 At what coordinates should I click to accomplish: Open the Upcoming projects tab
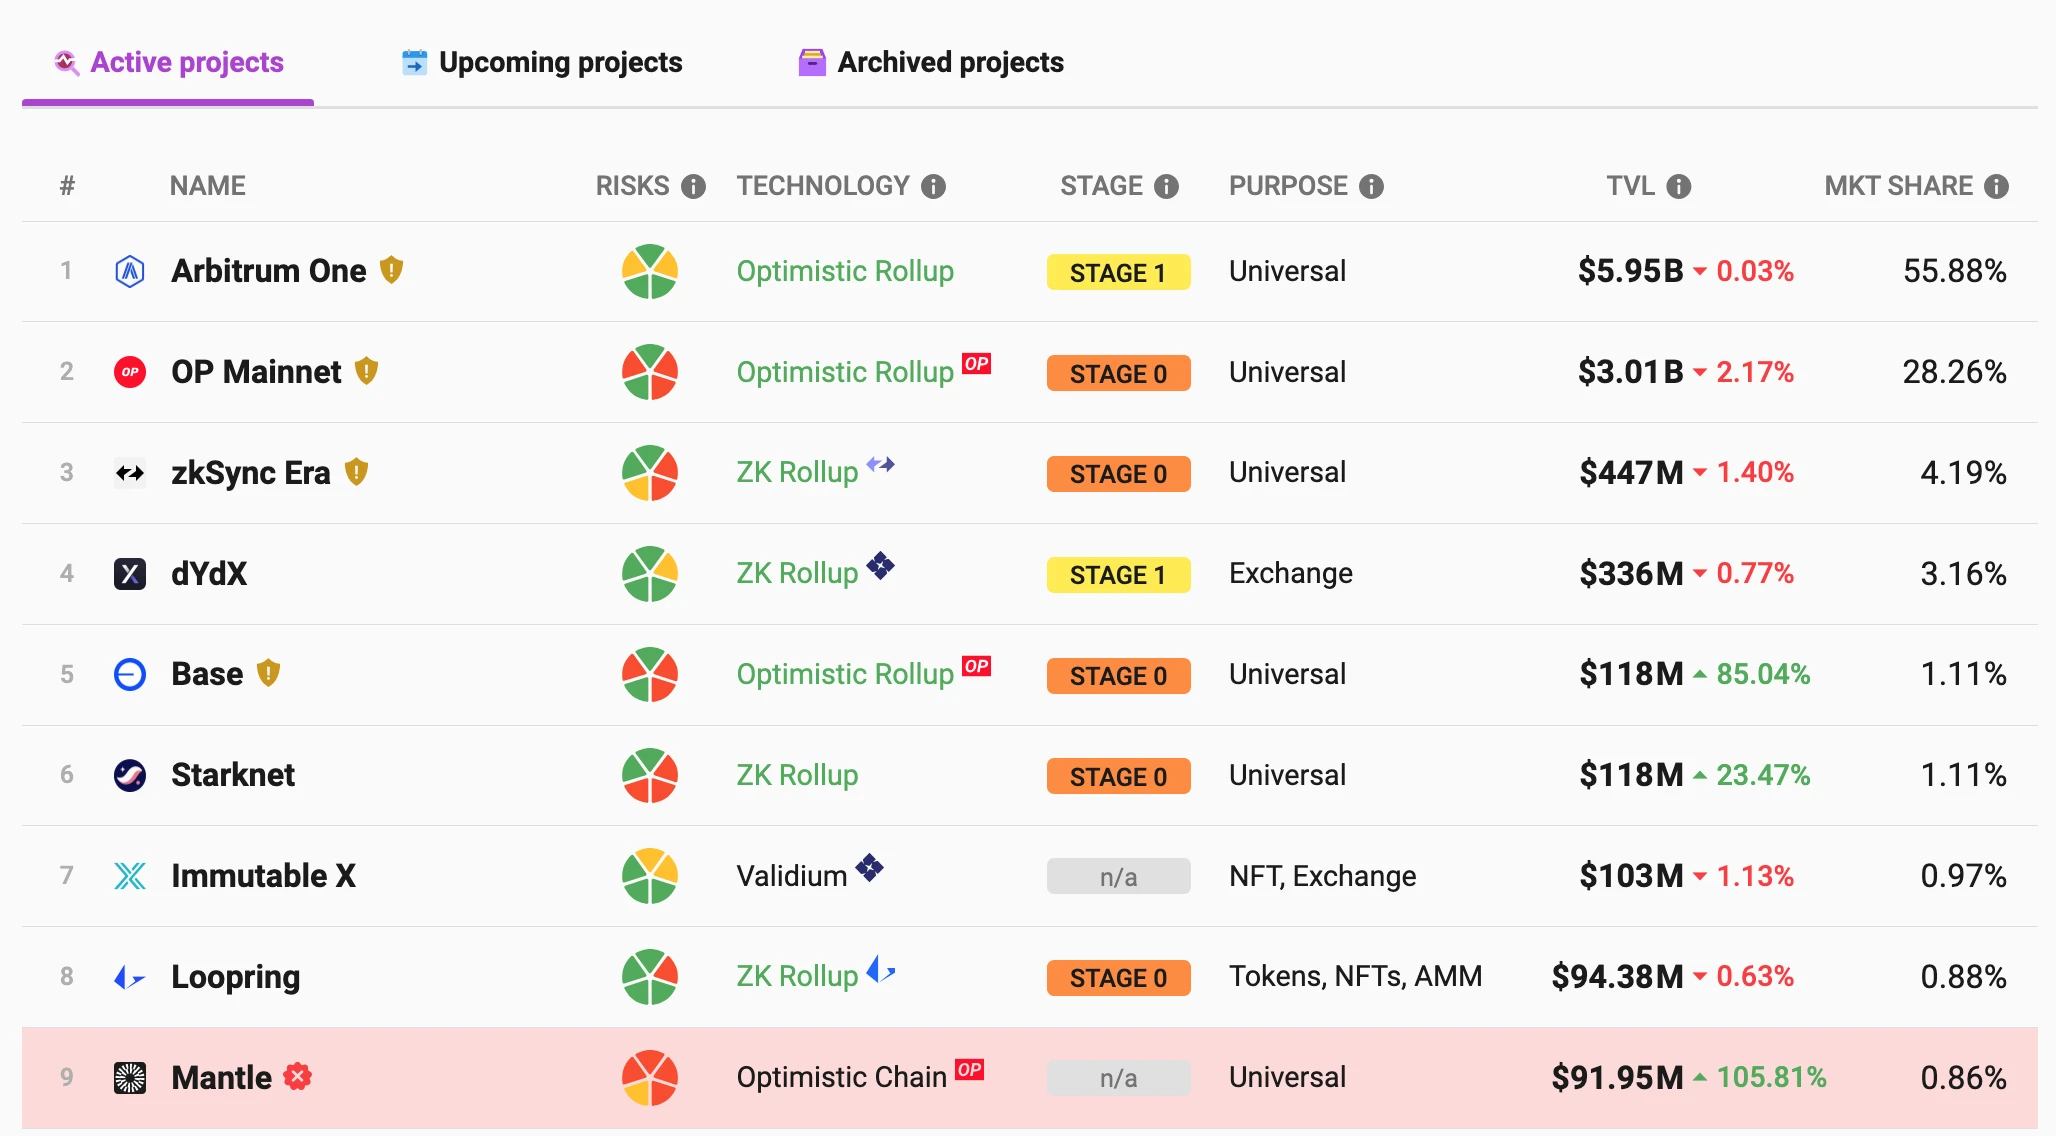[x=542, y=62]
